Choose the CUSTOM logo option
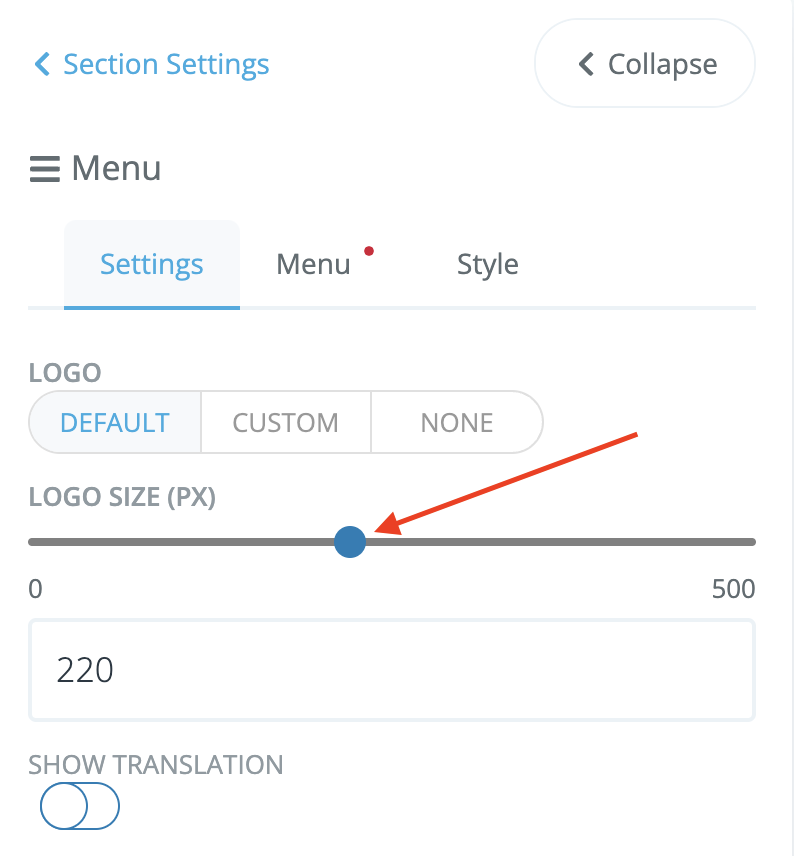794x856 pixels. point(285,422)
